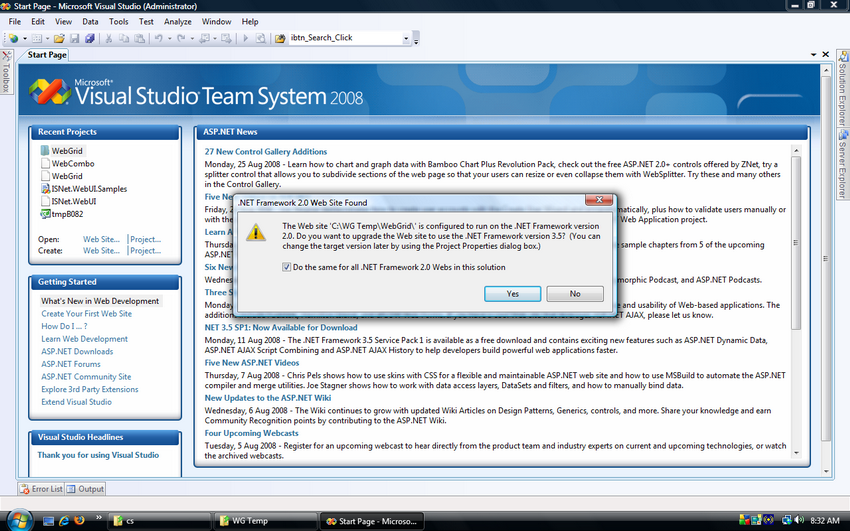Viewport: 850px width, 531px height.
Task: Launch Firefox from quick launch
Action: [x=80, y=521]
